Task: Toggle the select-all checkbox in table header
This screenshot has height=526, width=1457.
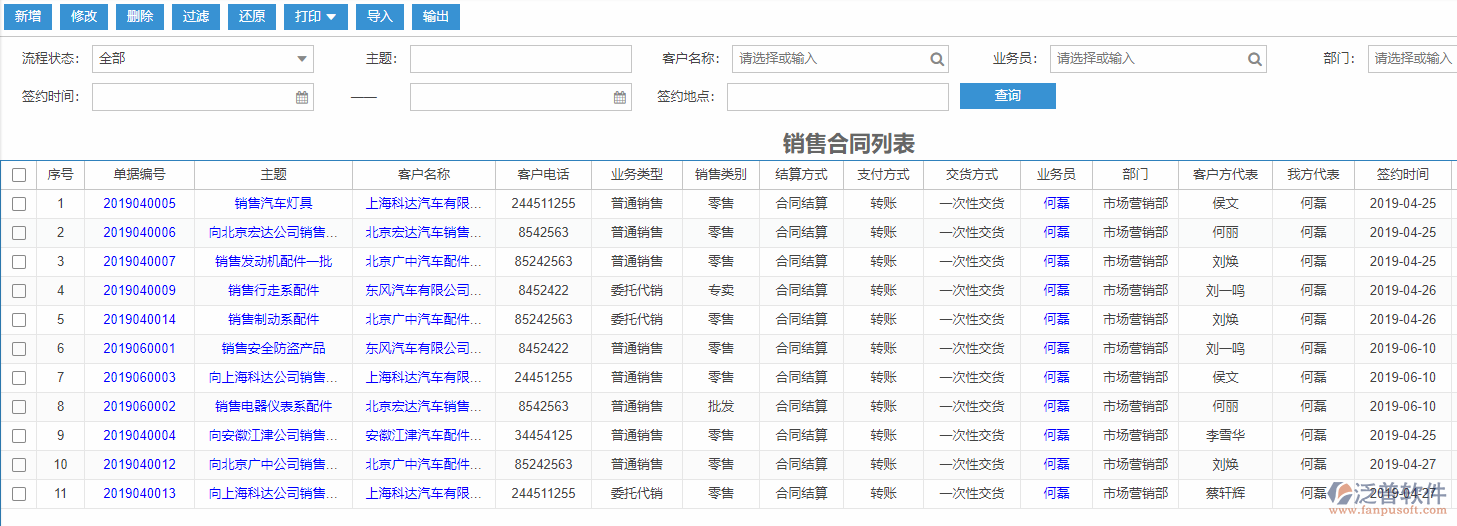Action: coord(19,175)
